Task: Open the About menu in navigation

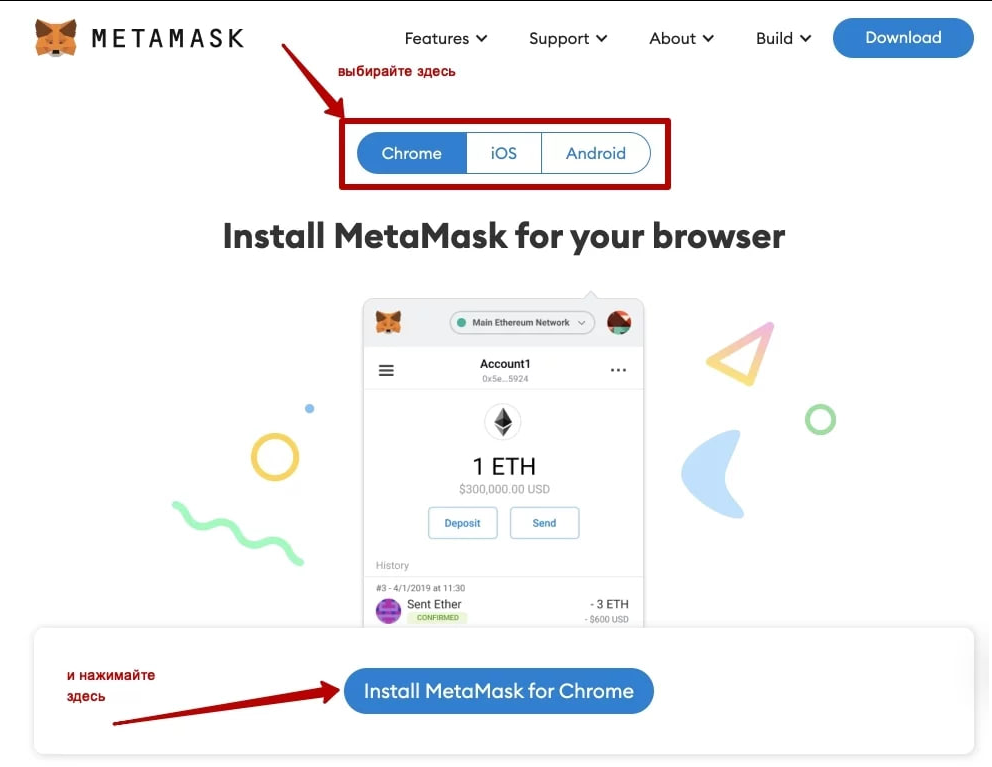Action: (x=681, y=39)
